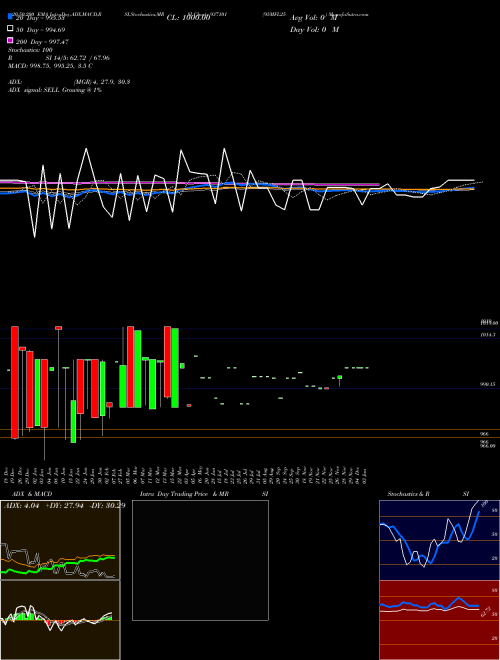500x660 pixels.
Task: Click the '-DY: 30.29' value in ADX panel
Action: (x=107, y=506)
